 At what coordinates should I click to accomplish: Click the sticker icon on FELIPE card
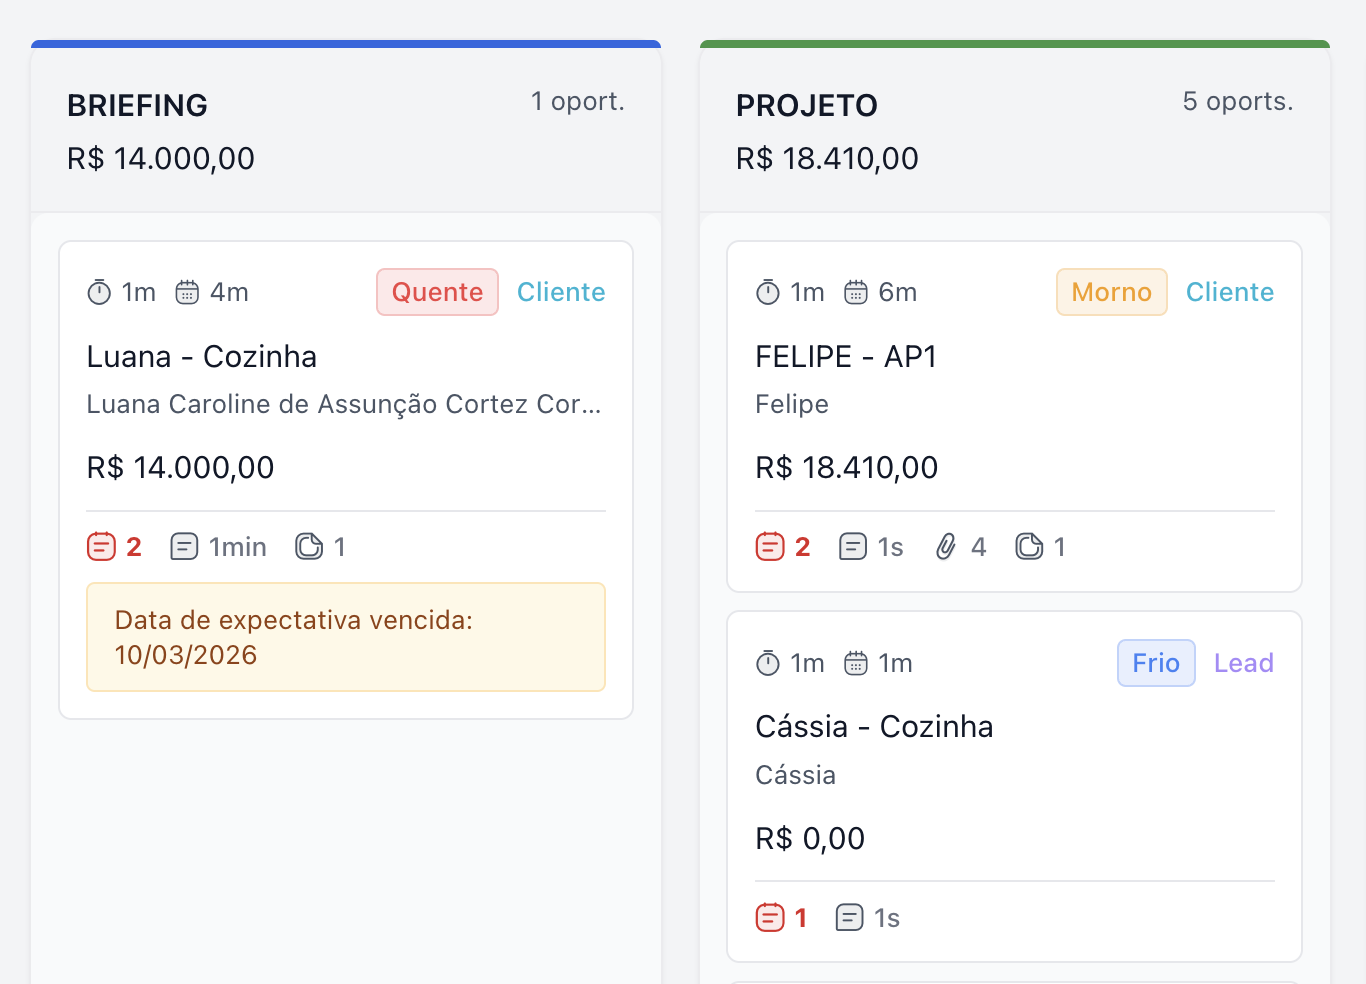point(1029,547)
